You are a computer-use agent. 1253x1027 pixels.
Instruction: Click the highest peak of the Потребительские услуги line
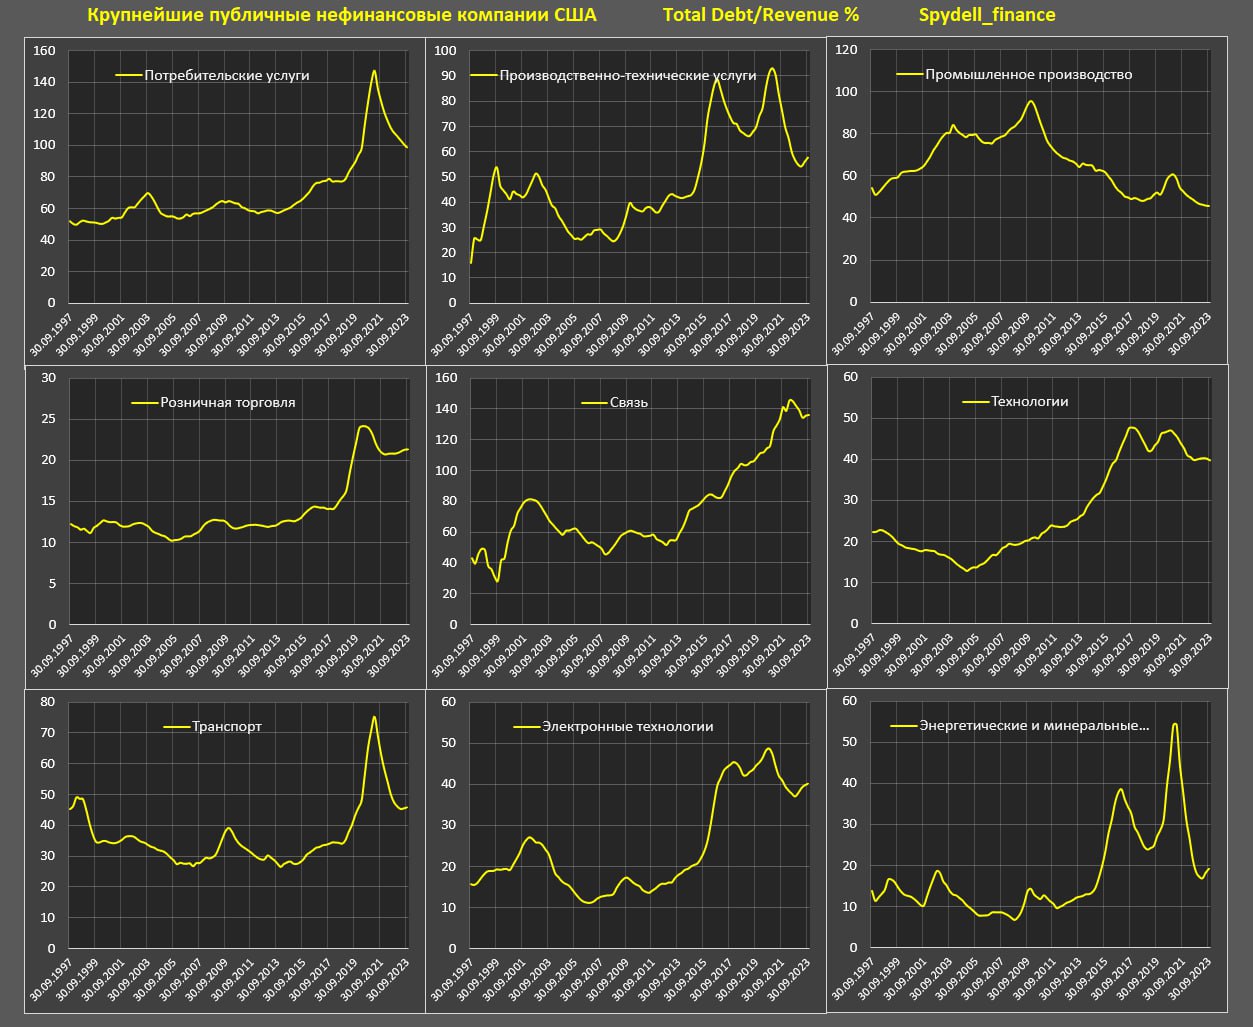click(x=373, y=71)
